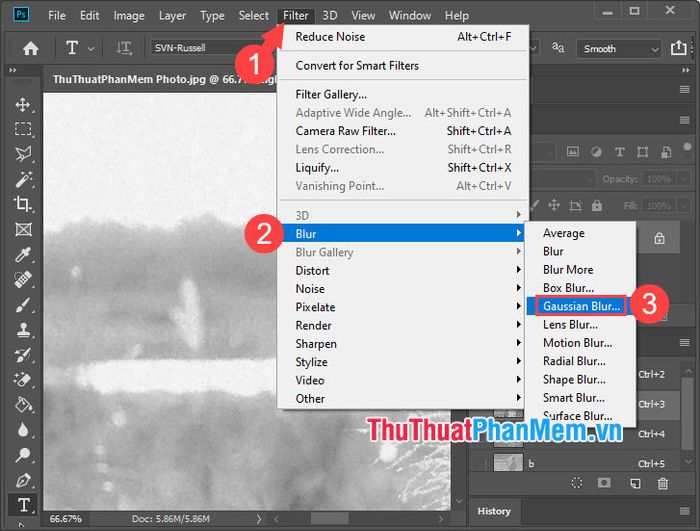Image resolution: width=700 pixels, height=531 pixels.
Task: Load channel as selection icon
Action: point(577,483)
